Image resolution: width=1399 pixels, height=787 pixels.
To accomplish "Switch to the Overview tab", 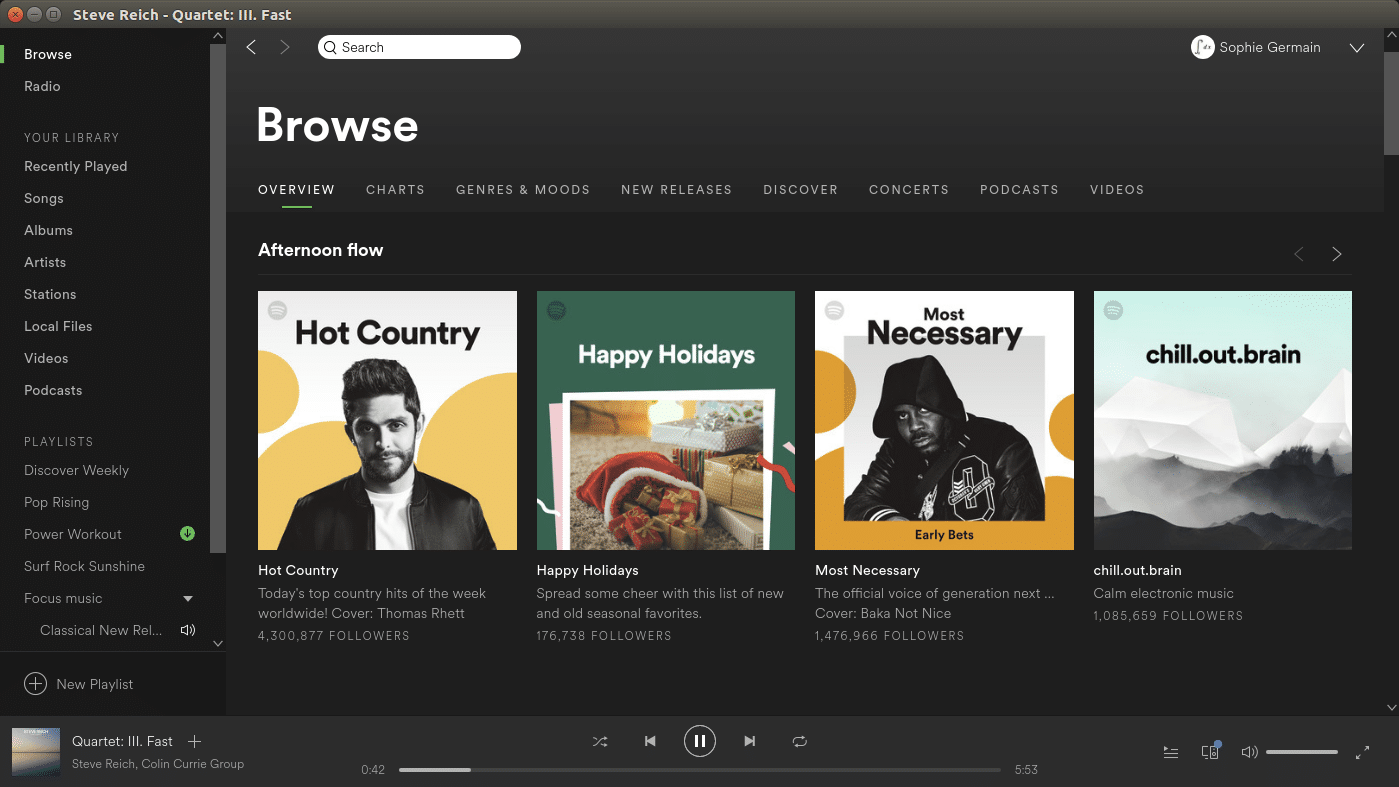I will click(x=296, y=189).
